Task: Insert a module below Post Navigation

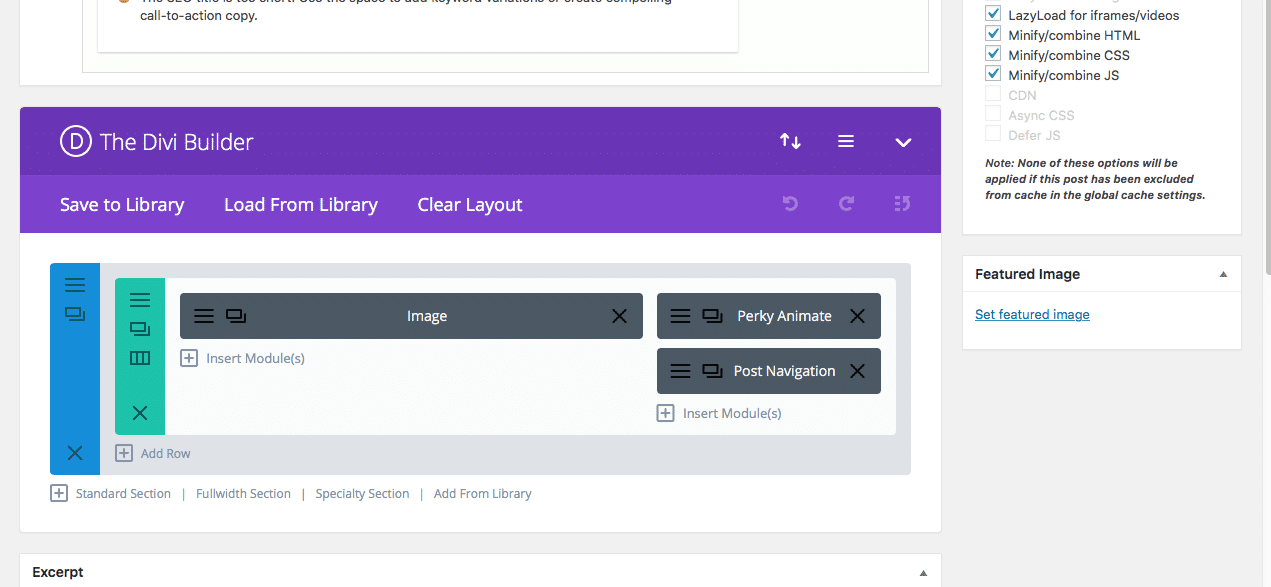Action: [720, 413]
